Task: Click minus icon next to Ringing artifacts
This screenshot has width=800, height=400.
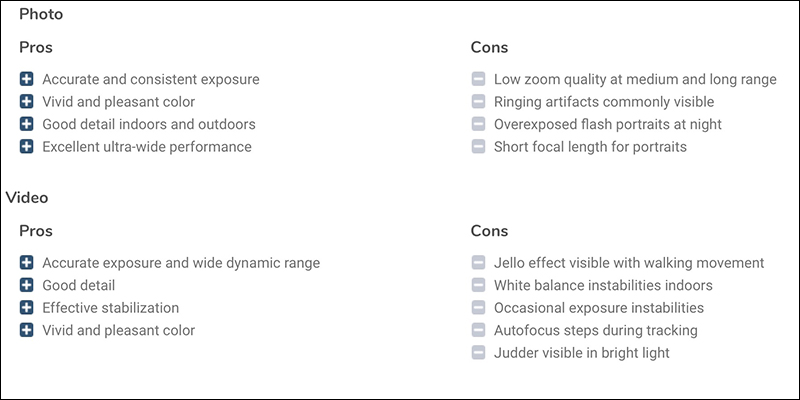Action: click(478, 102)
